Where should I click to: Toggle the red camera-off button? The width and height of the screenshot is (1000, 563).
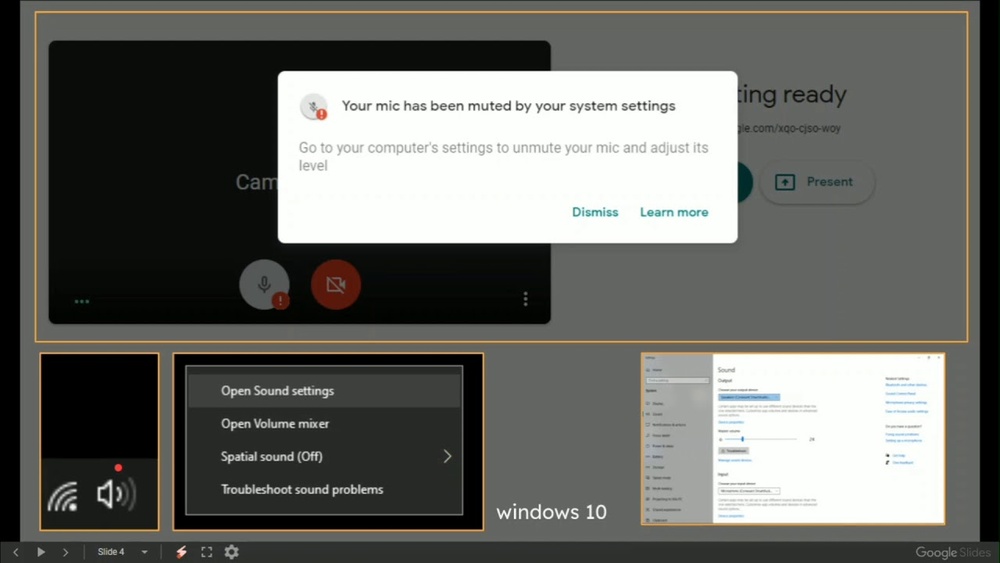click(336, 284)
